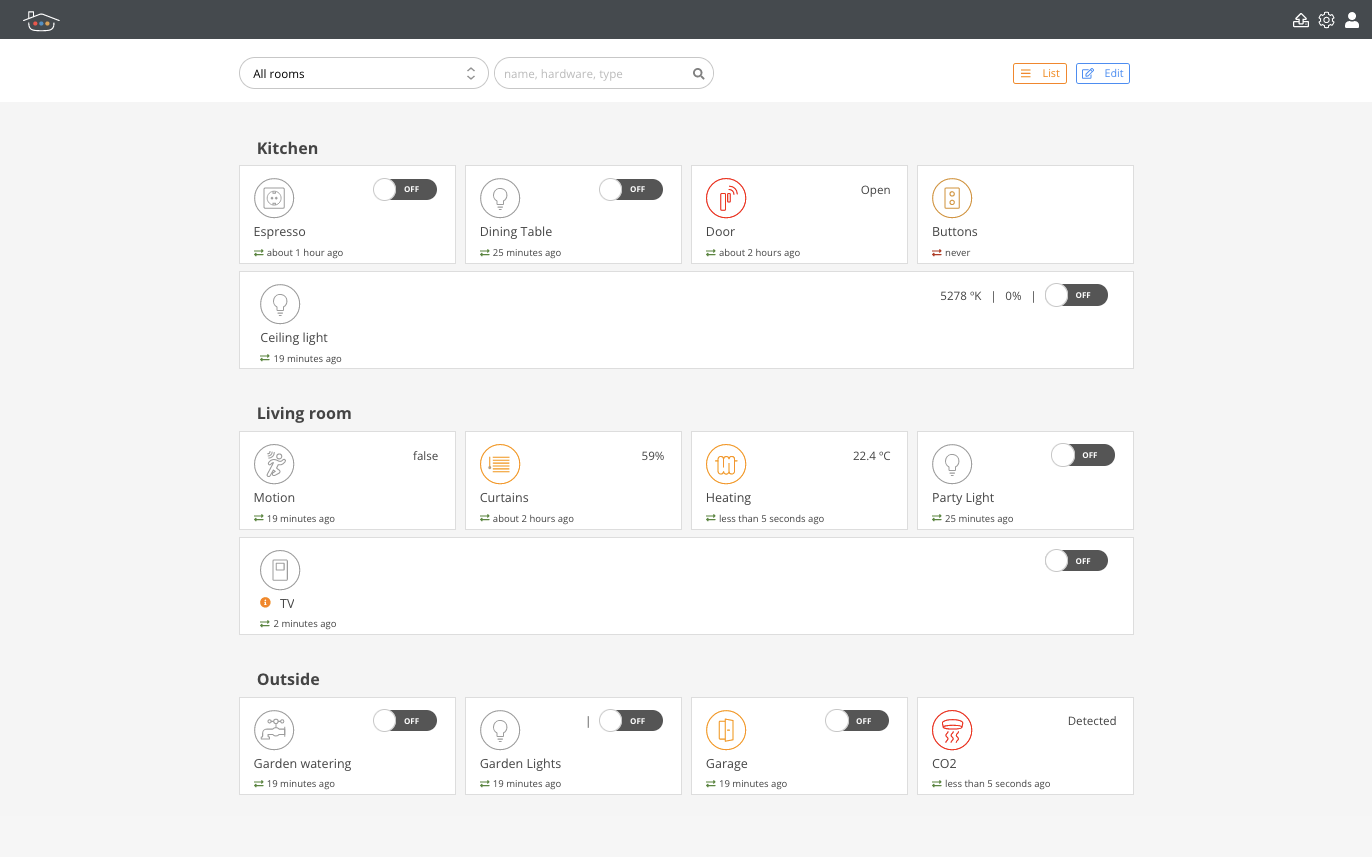
Task: Click the Heating radiator icon
Action: pos(726,465)
